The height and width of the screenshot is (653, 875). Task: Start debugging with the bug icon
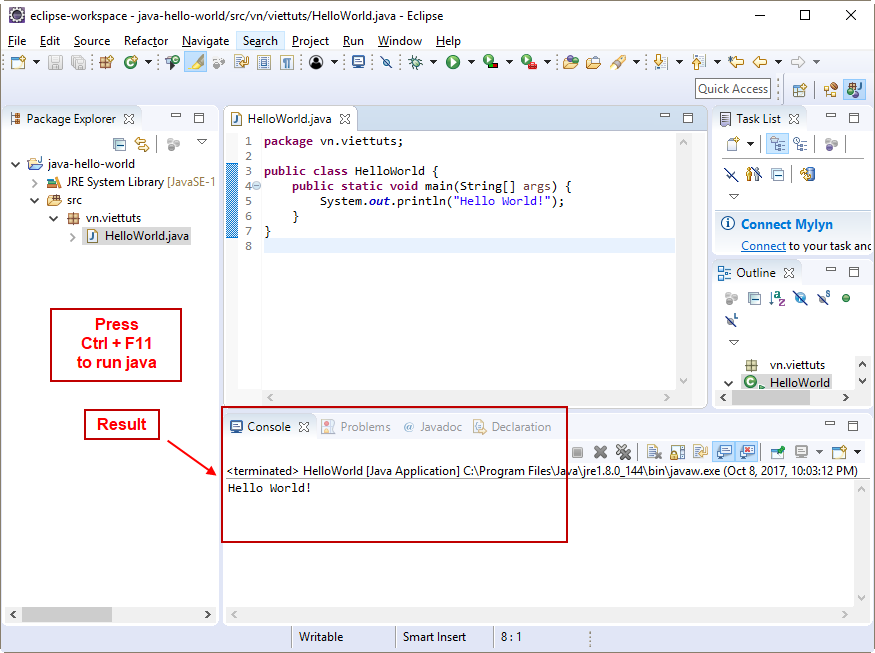click(416, 62)
